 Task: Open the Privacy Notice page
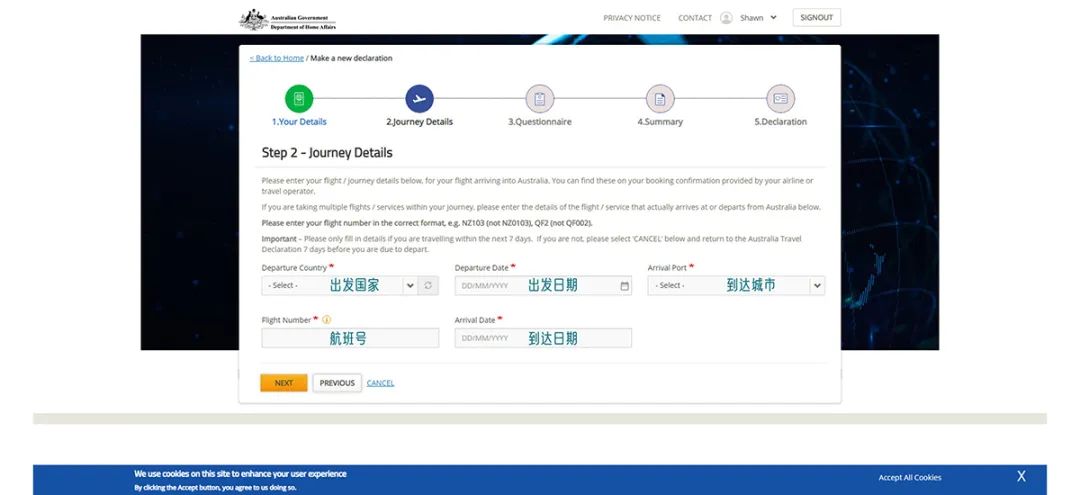click(x=632, y=18)
